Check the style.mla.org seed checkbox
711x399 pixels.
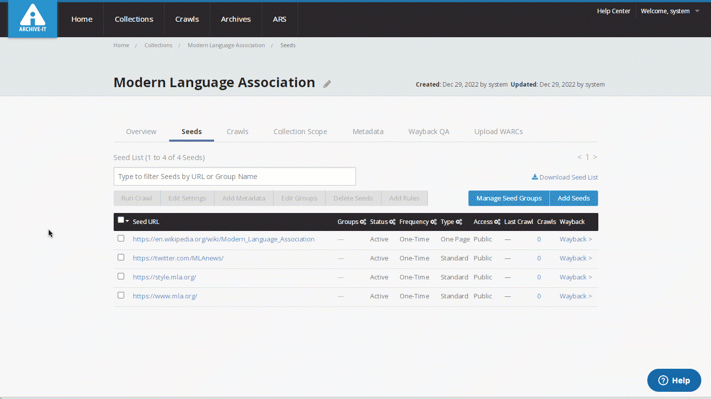coord(121,277)
